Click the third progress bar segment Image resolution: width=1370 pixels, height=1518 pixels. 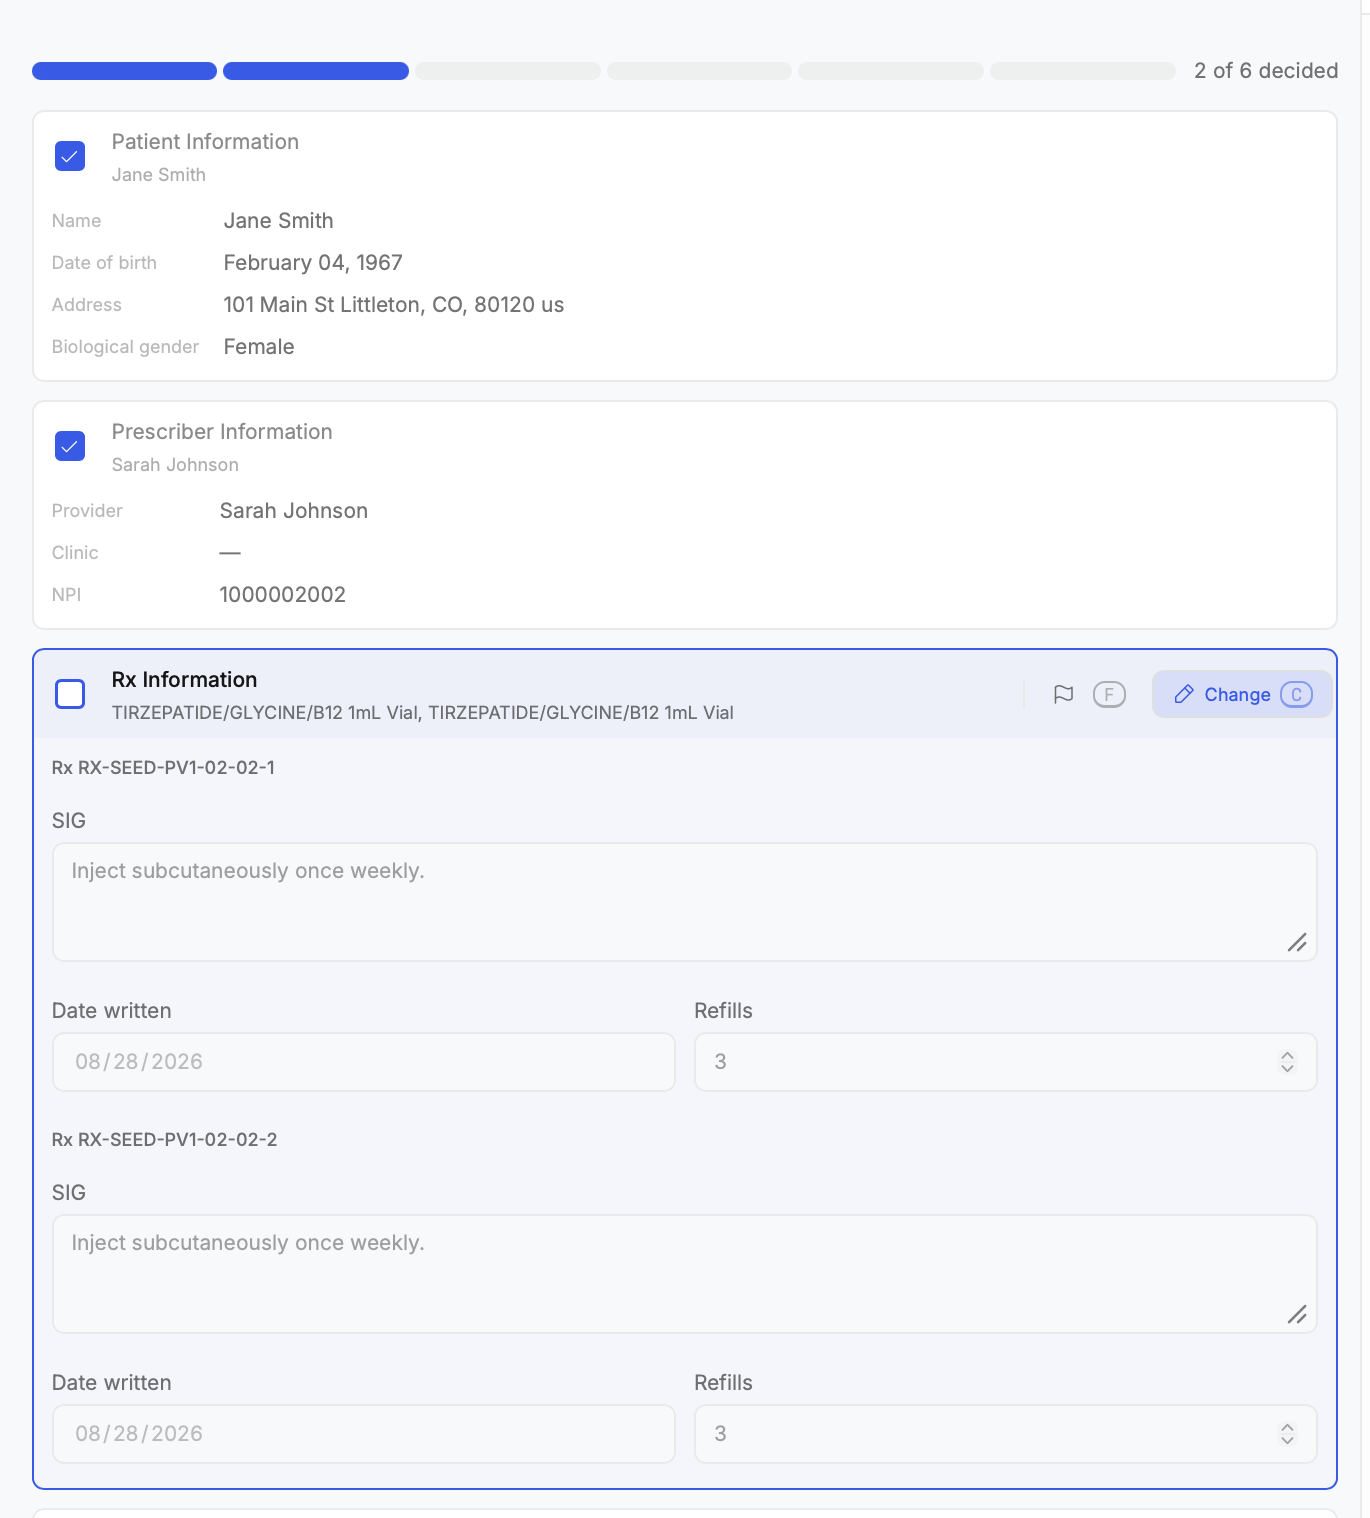coord(508,71)
